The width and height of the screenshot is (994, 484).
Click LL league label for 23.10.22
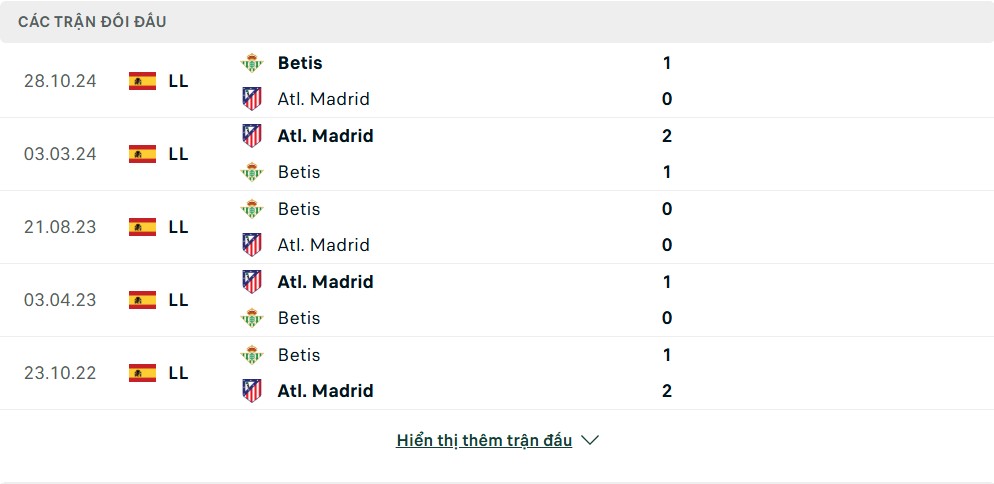point(178,373)
